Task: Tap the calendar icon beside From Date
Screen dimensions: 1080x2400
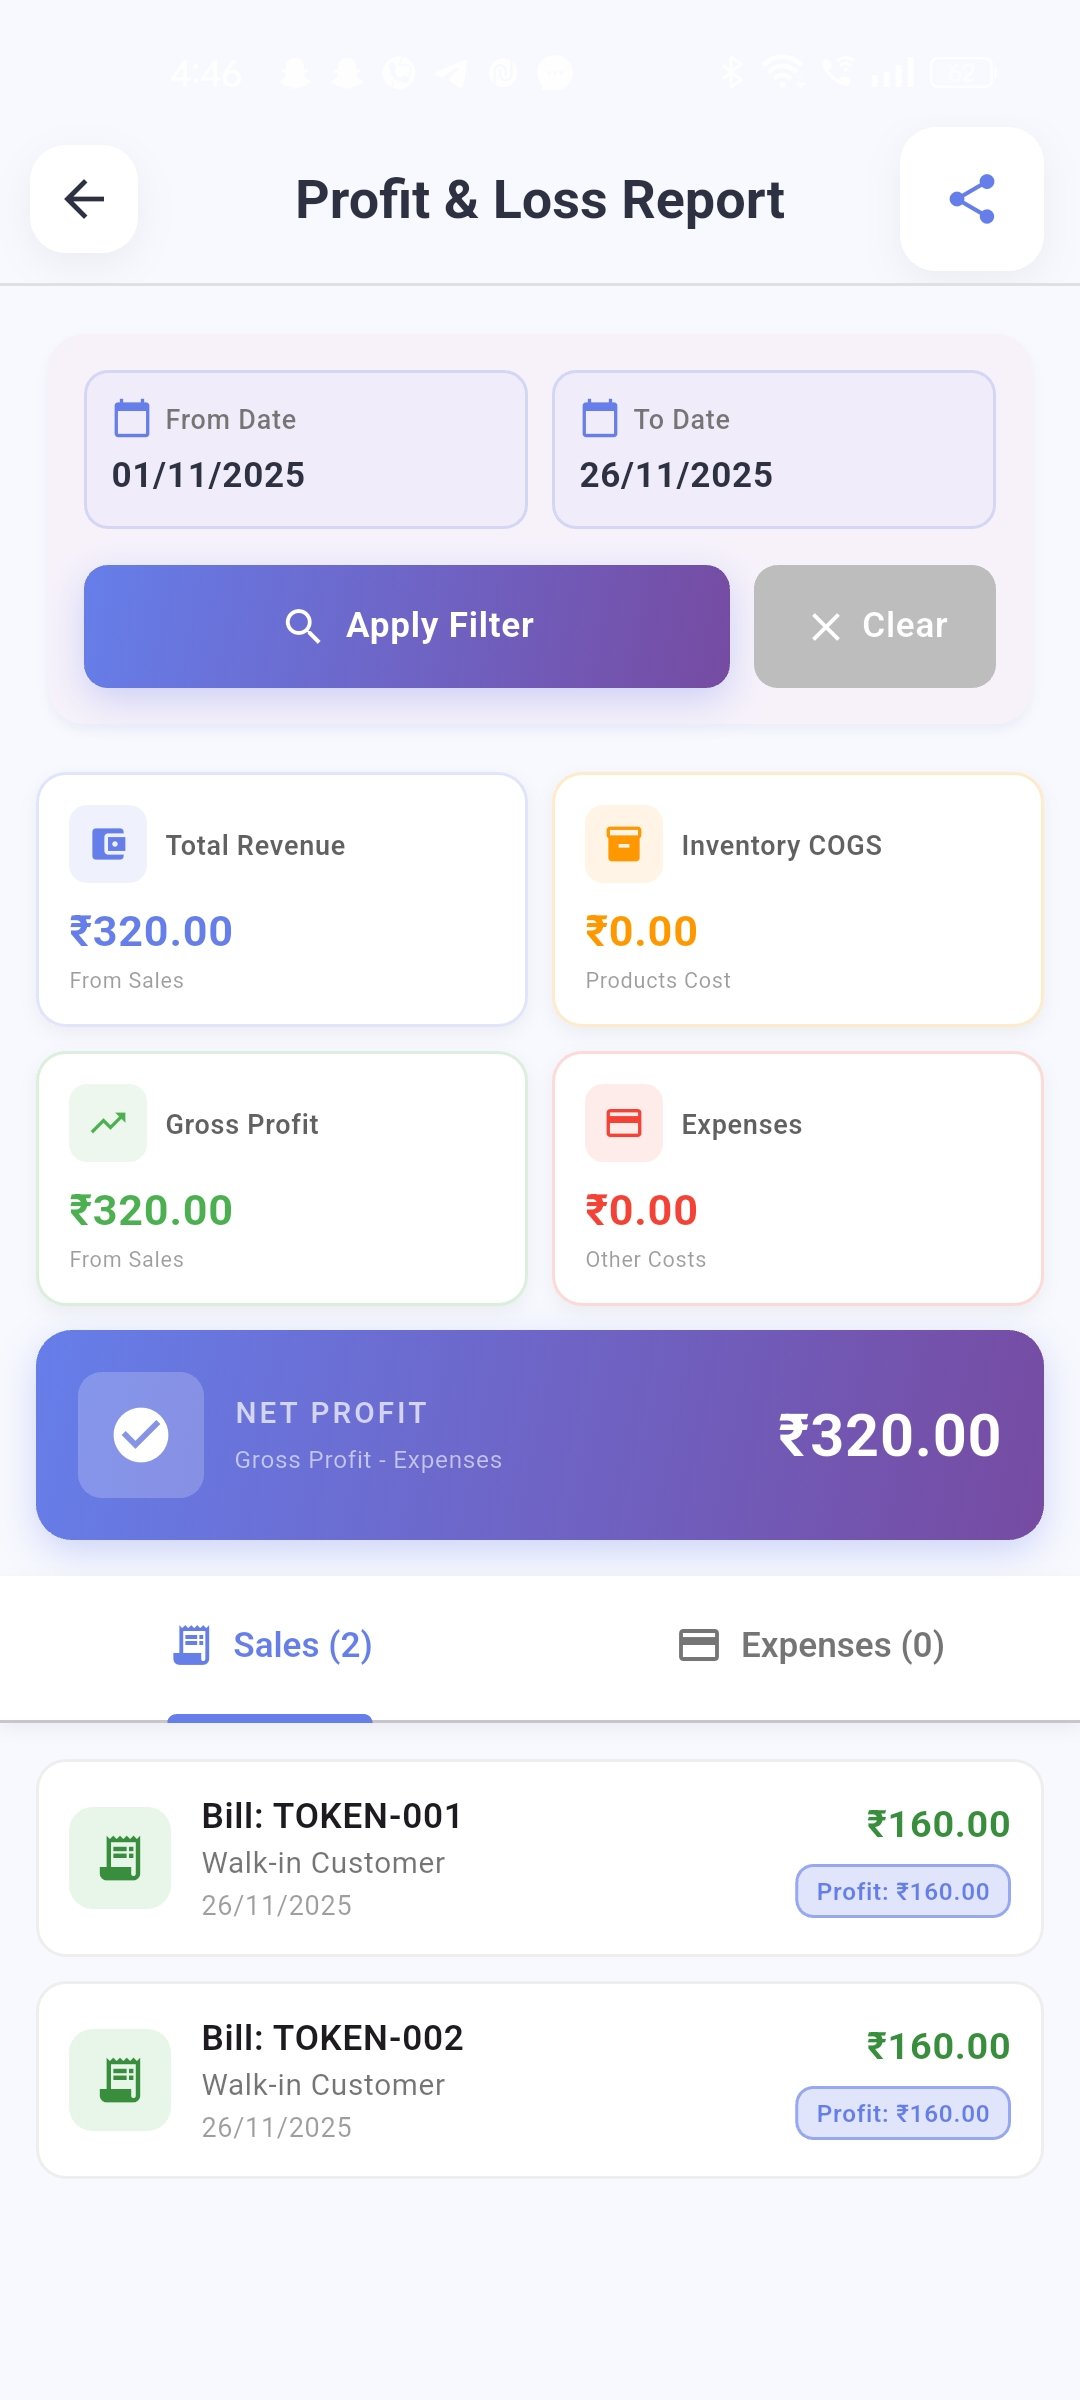Action: [134, 419]
